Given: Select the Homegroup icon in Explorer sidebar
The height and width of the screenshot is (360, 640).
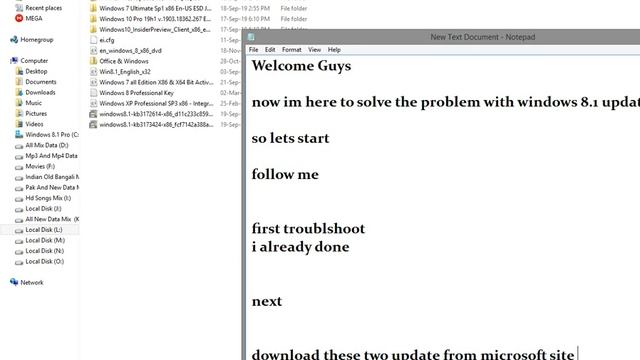Looking at the screenshot, I should point(14,40).
